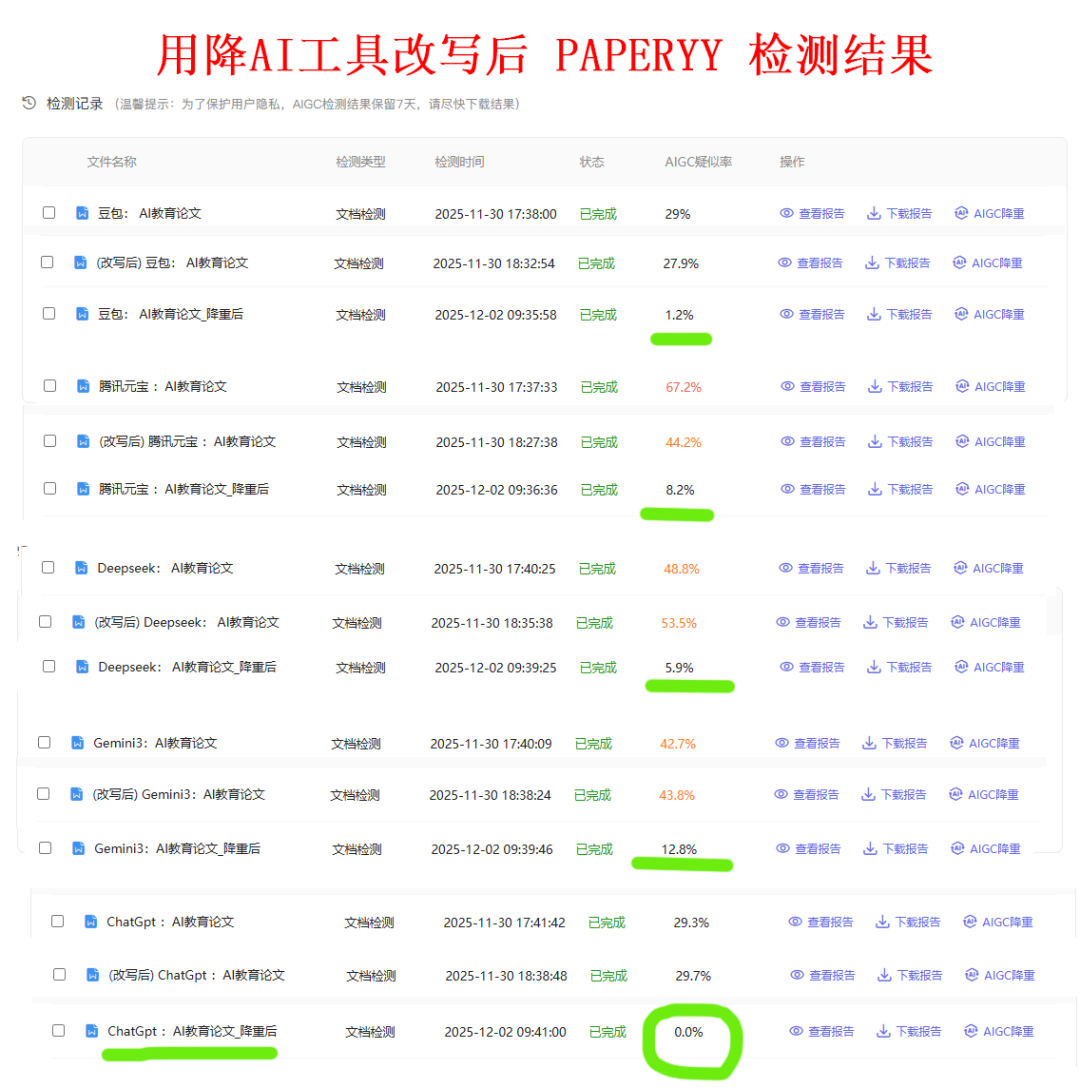The height and width of the screenshot is (1088, 1080).
Task: Click download icon in ChatGpt 降重后 row
Action: (x=883, y=1031)
